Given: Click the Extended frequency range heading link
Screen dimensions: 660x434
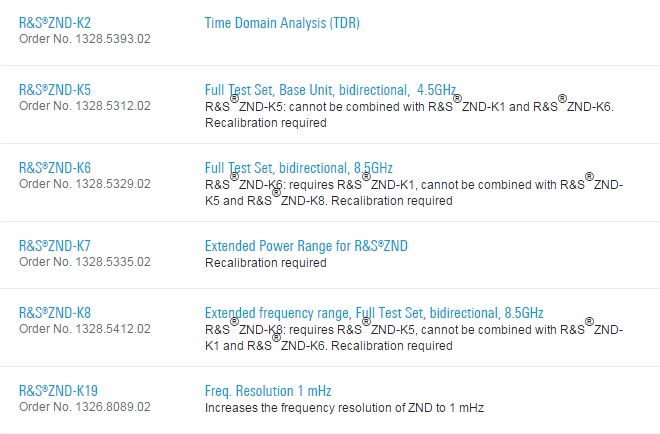Looking at the screenshot, I should (374, 313).
